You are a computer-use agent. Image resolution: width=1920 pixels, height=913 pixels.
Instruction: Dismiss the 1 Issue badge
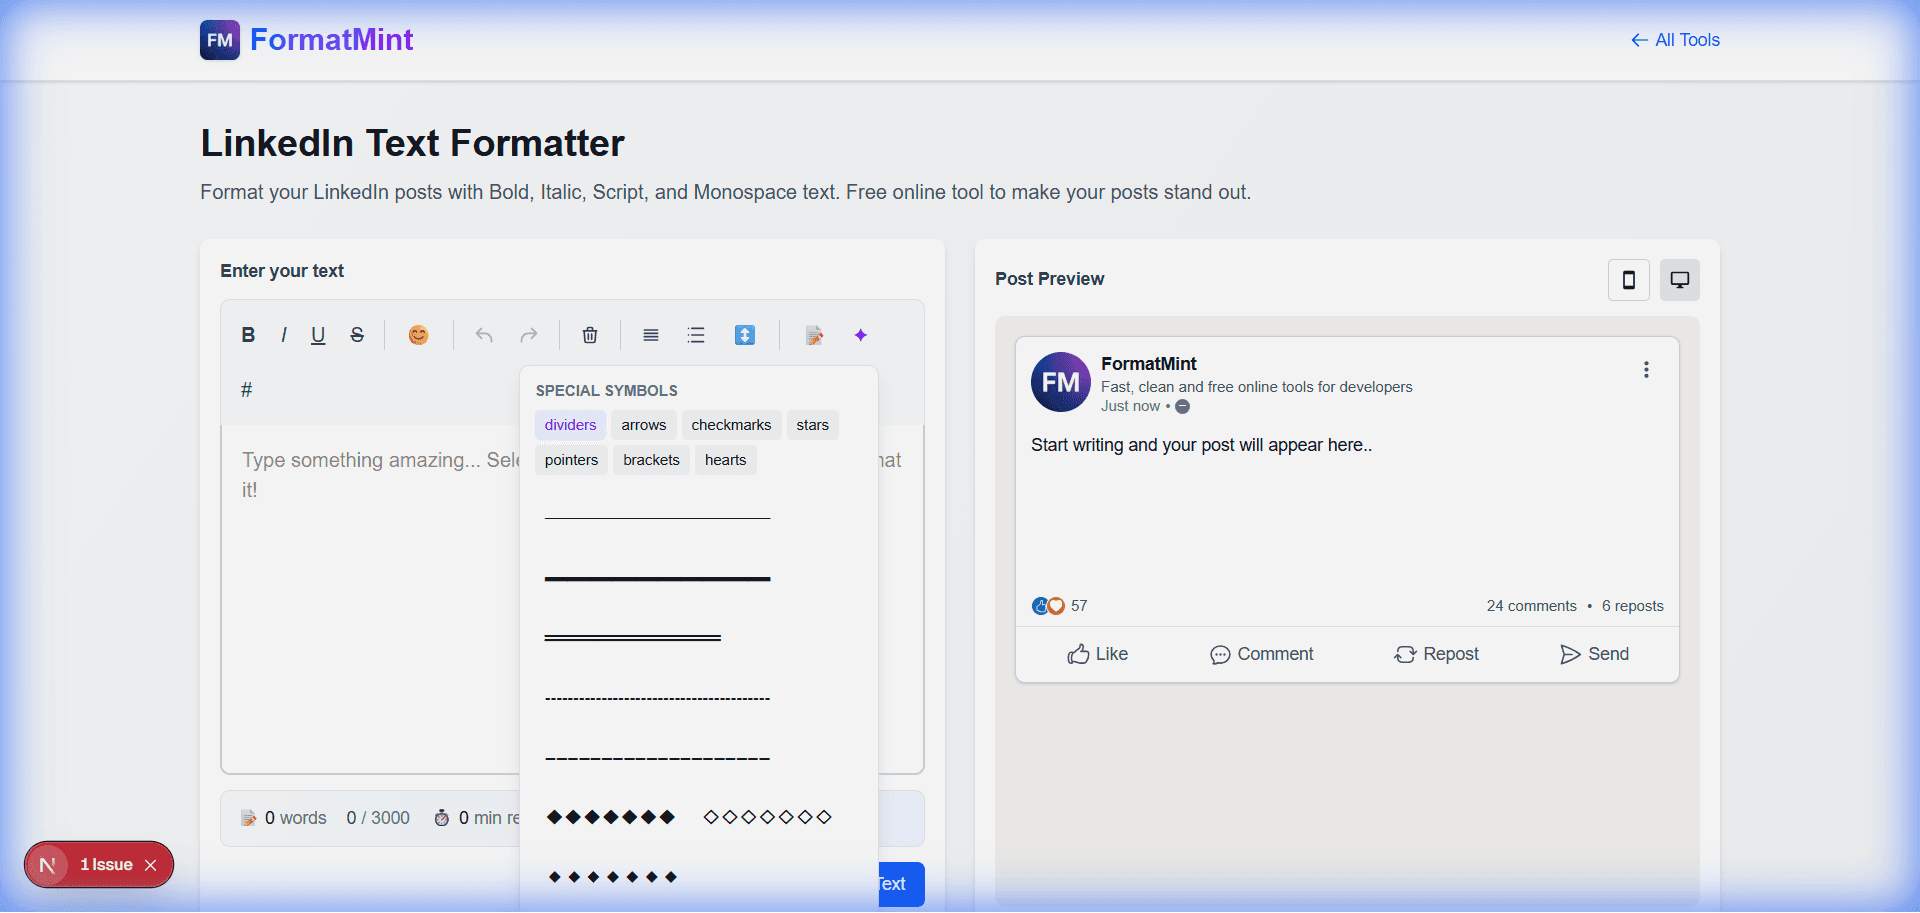pyautogui.click(x=151, y=865)
